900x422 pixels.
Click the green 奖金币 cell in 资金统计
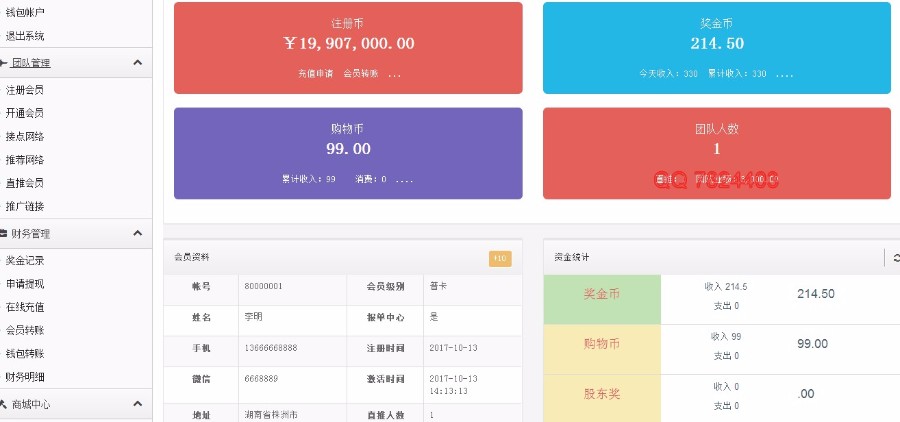tap(602, 295)
